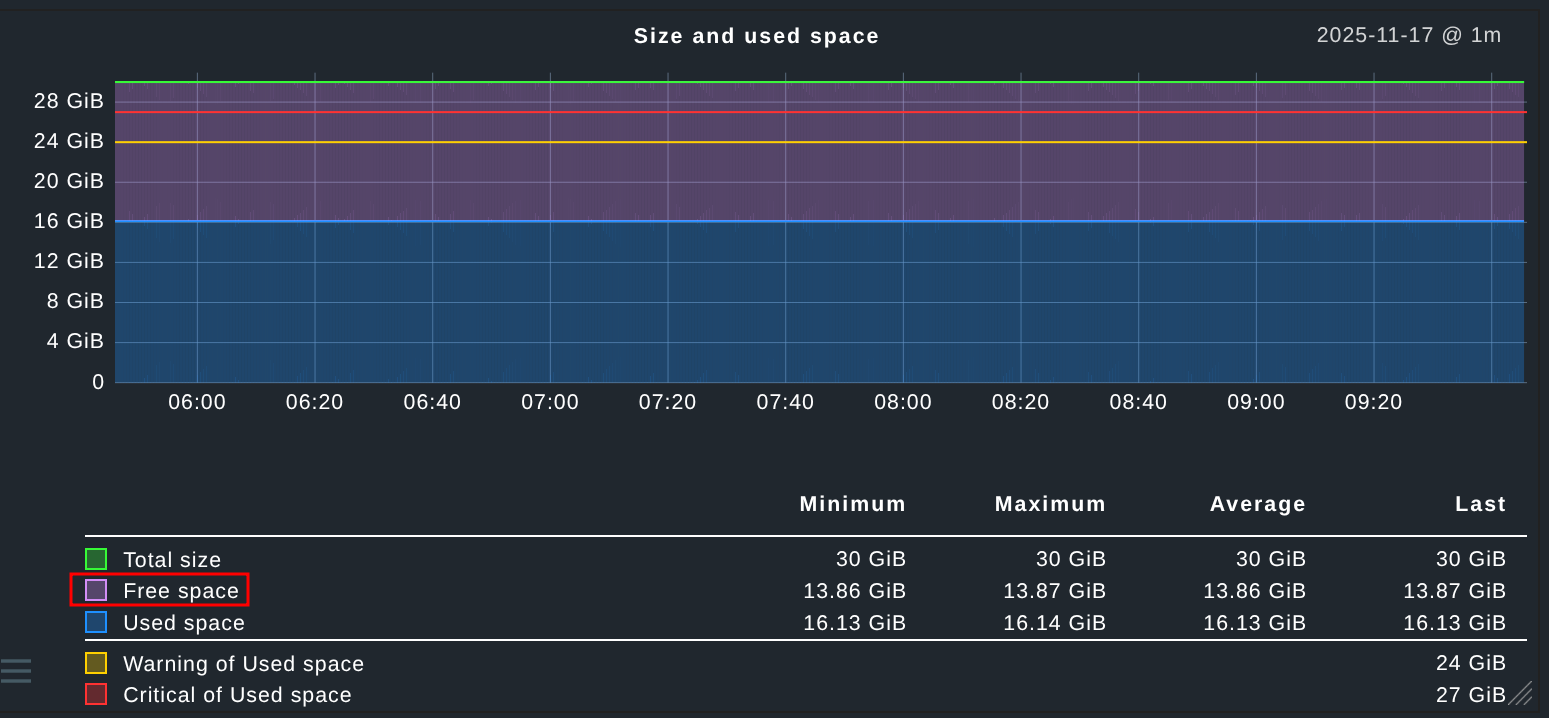Click the Free space purple color swatch
This screenshot has height=718, width=1549.
(96, 590)
